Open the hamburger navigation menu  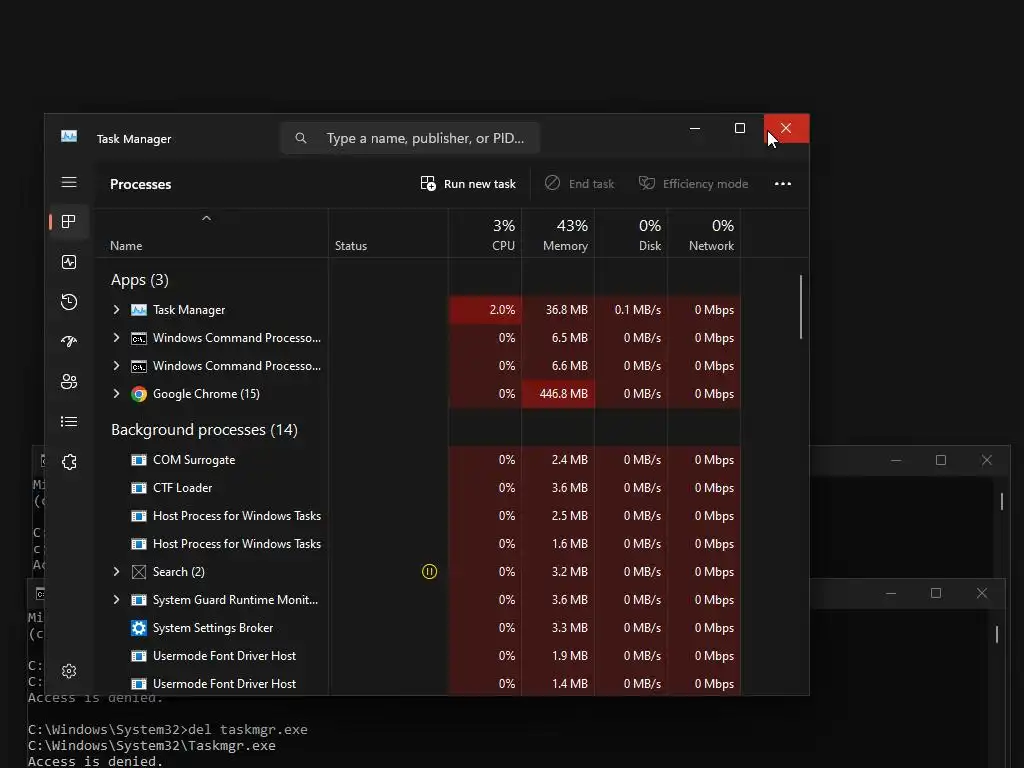pos(69,182)
